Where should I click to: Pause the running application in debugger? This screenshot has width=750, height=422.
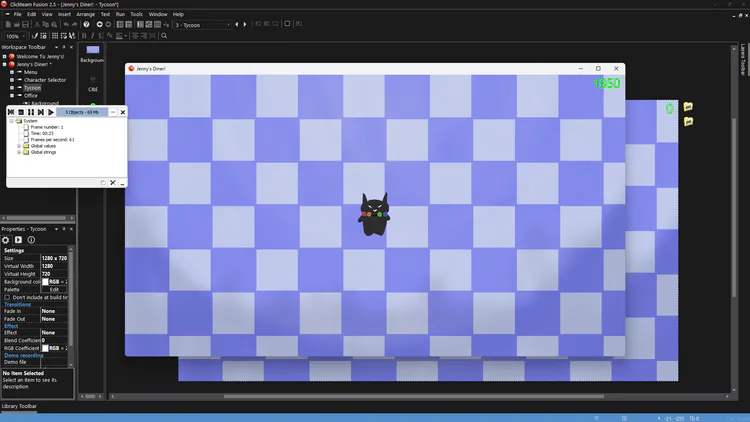[31, 112]
